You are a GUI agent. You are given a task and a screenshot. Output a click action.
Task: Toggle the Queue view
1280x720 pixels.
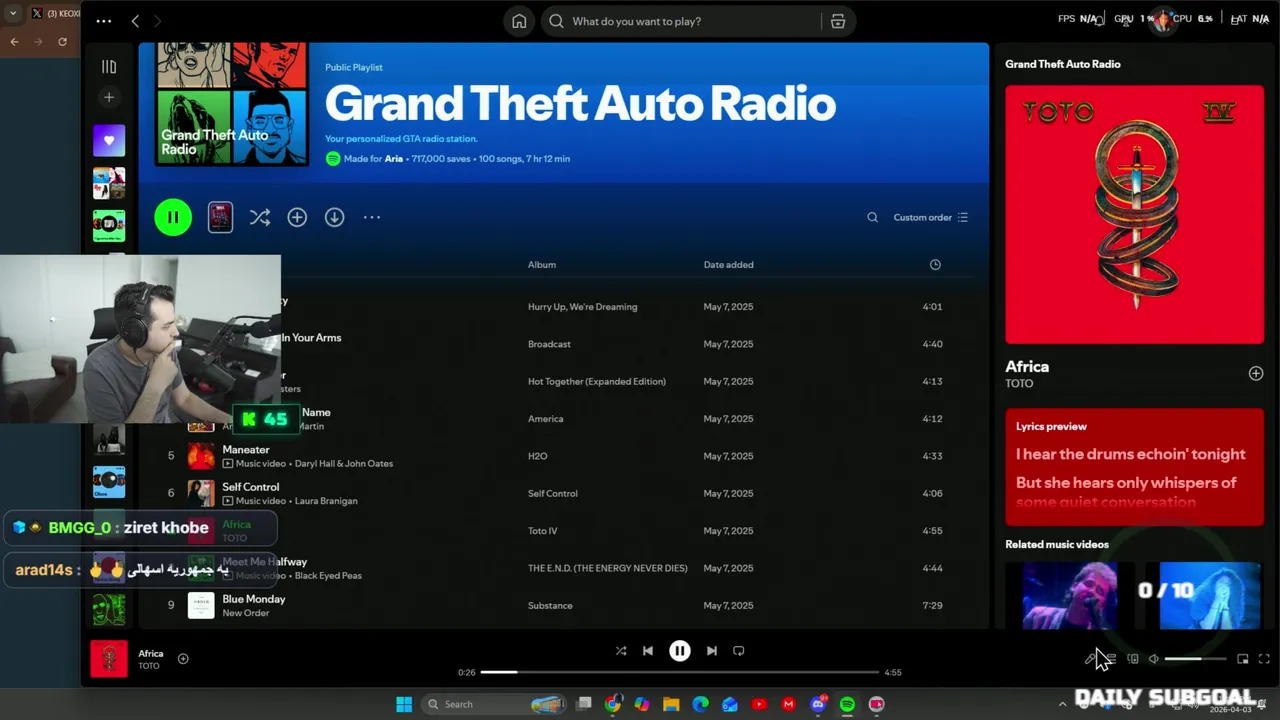click(1110, 659)
